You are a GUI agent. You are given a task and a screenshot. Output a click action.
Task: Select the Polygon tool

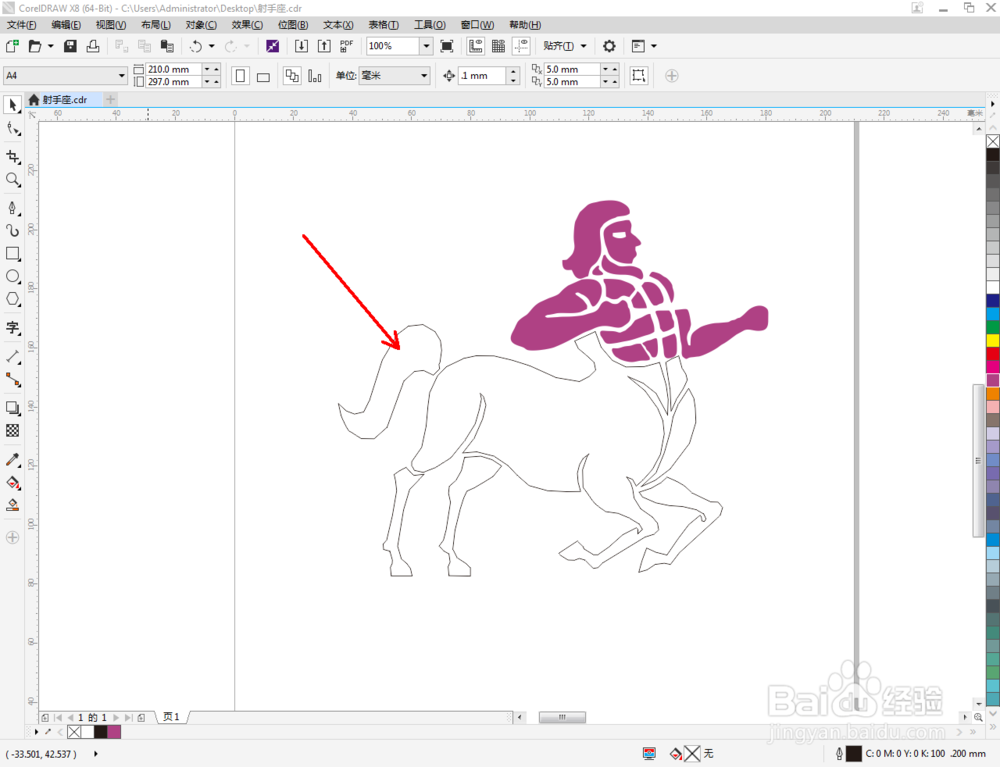point(12,300)
